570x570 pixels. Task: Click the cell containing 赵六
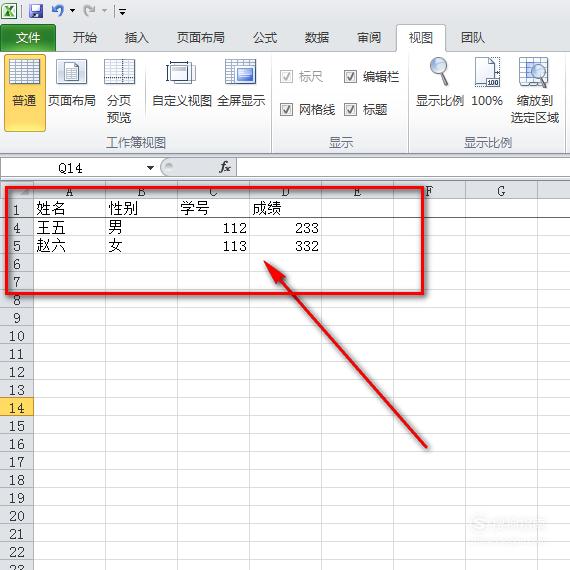(x=69, y=245)
